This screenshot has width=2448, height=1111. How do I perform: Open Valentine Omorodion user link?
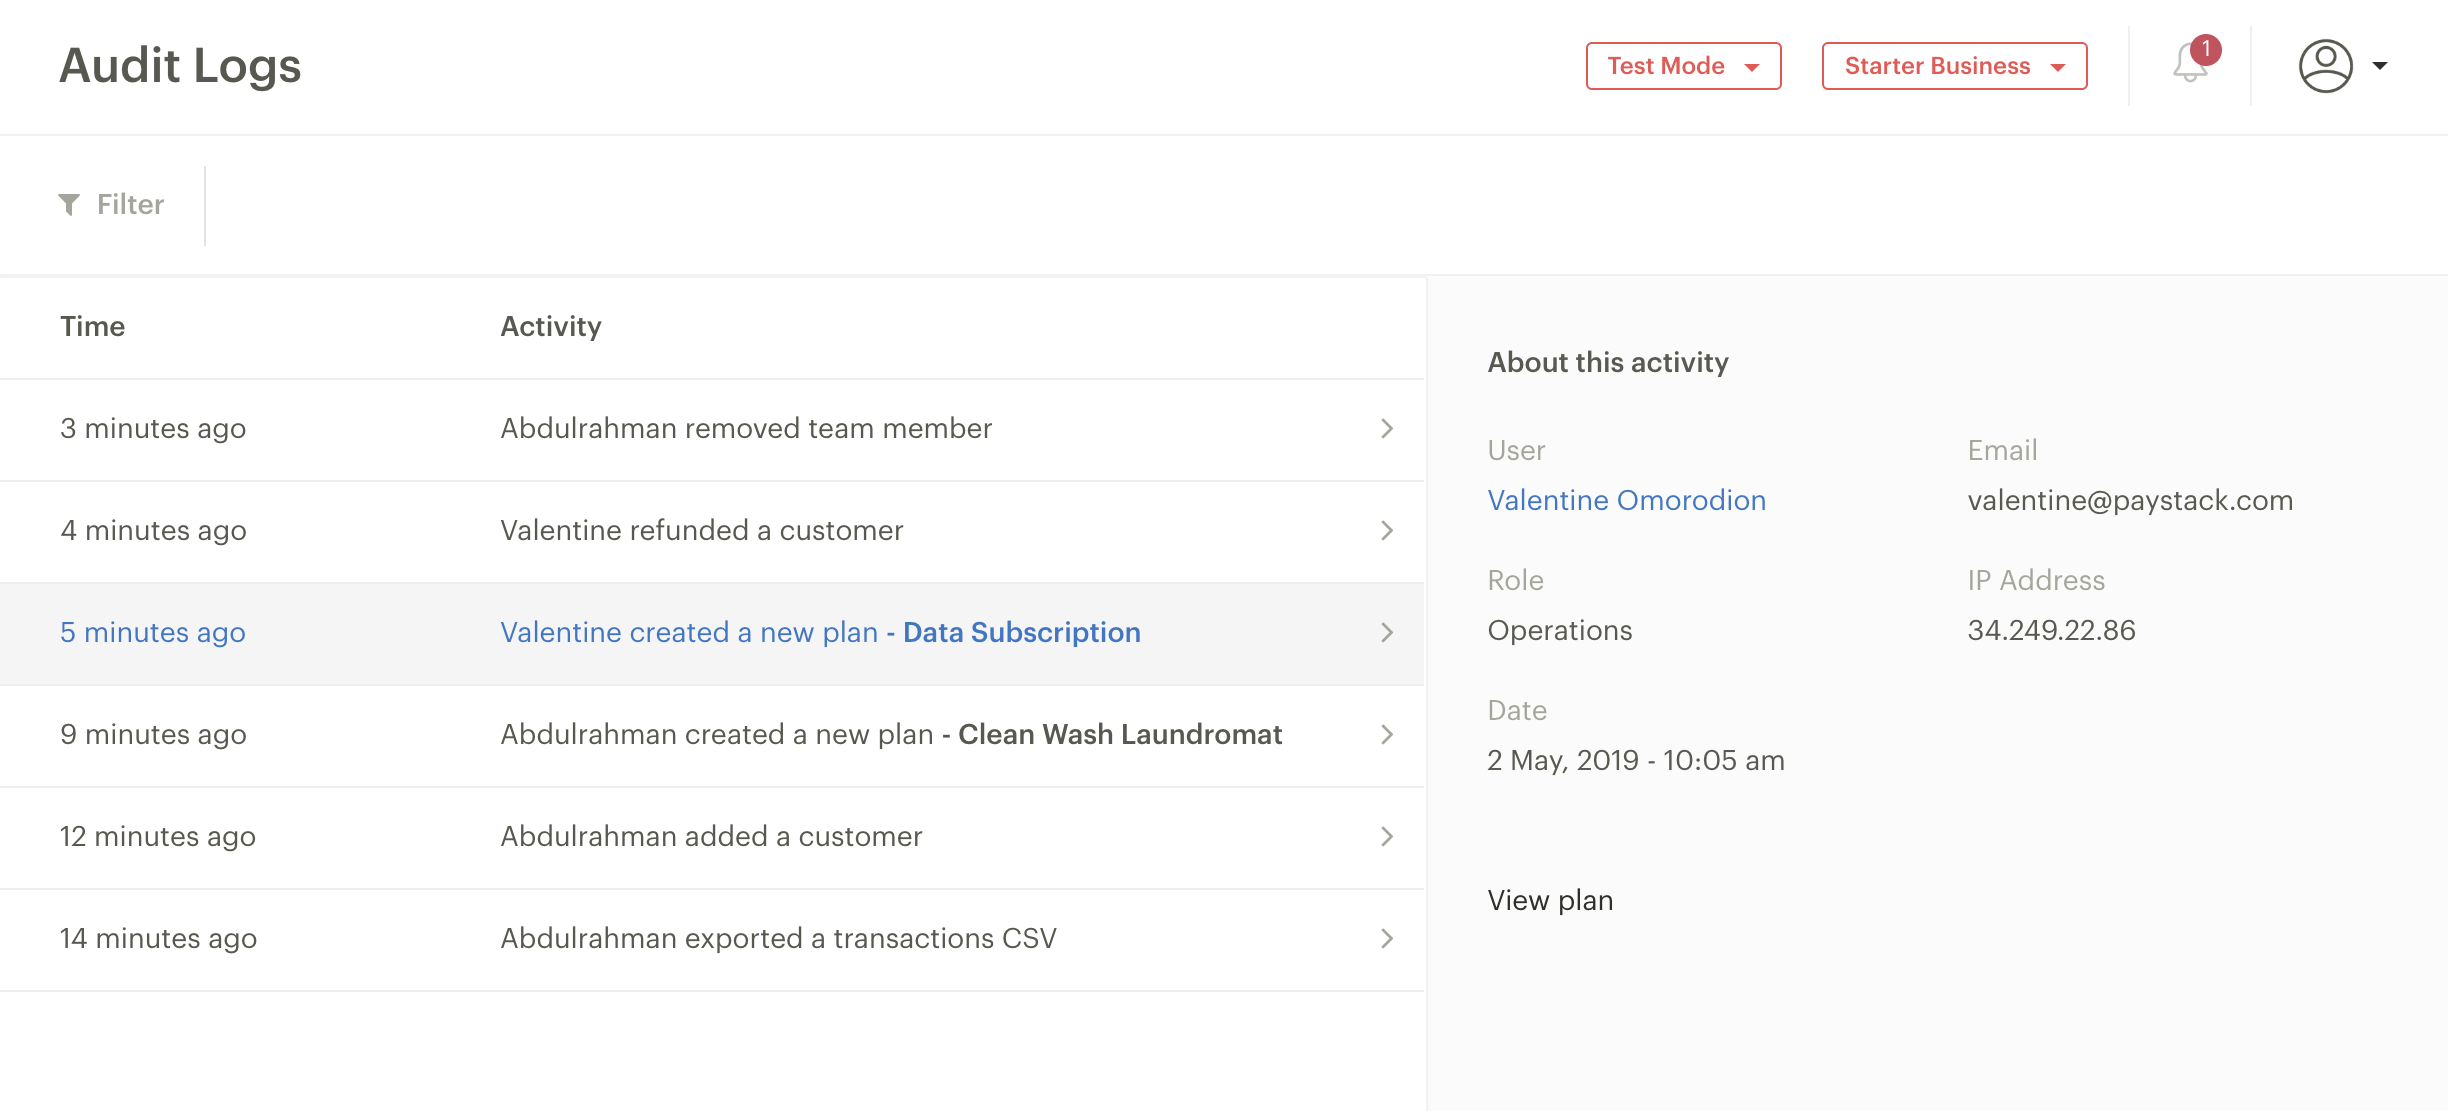(1626, 500)
